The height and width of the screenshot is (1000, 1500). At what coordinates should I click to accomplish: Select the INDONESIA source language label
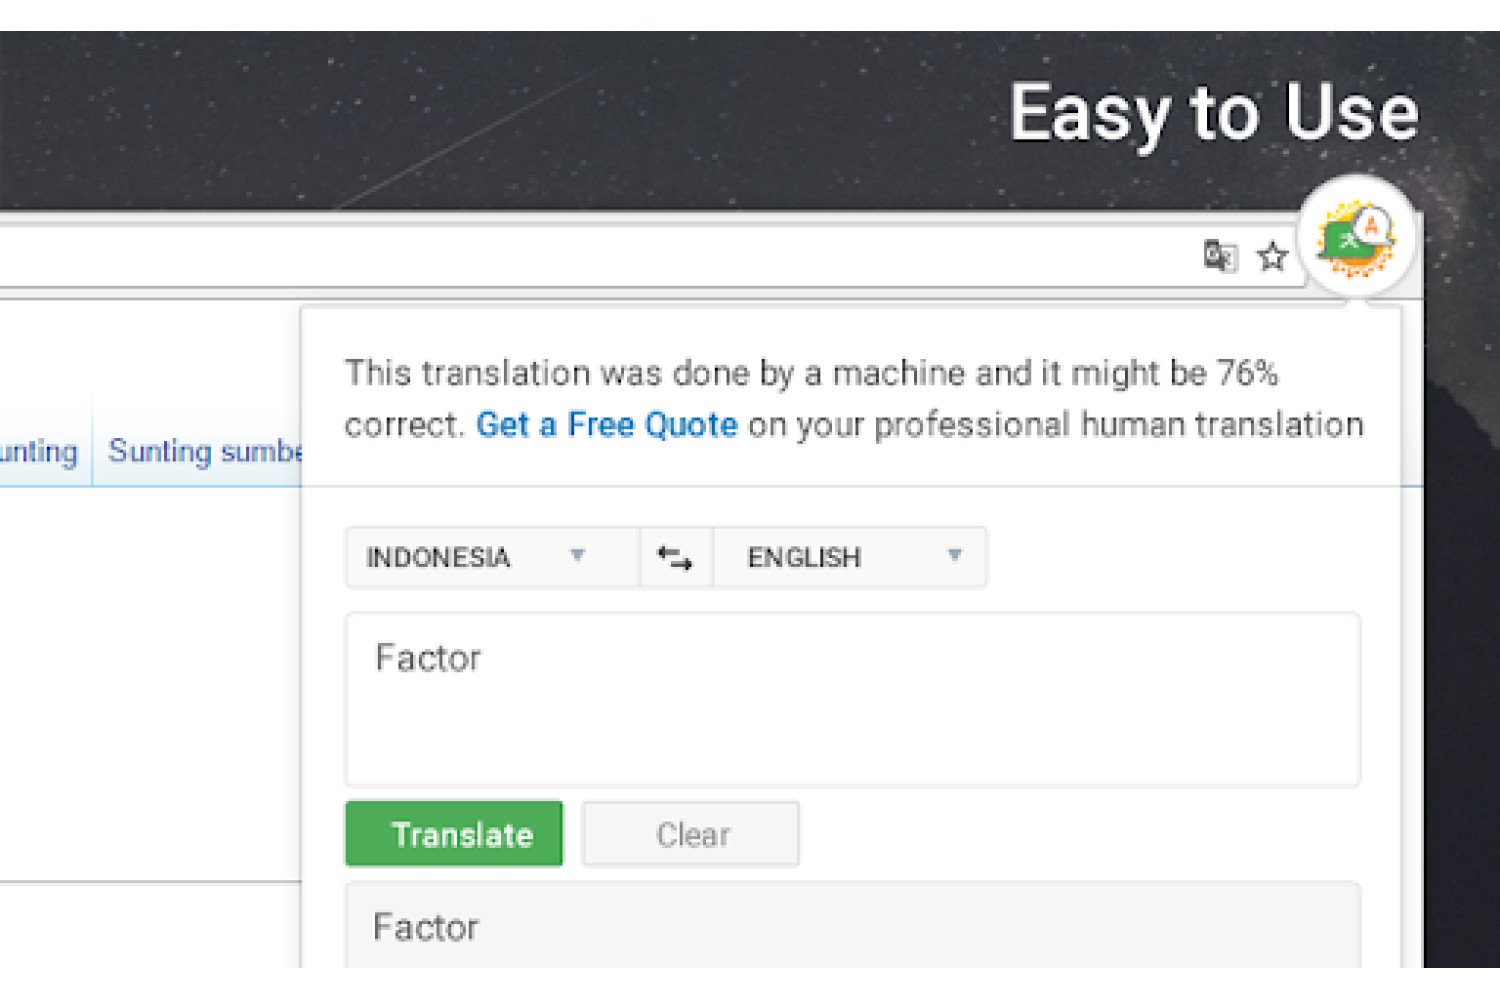click(x=438, y=557)
